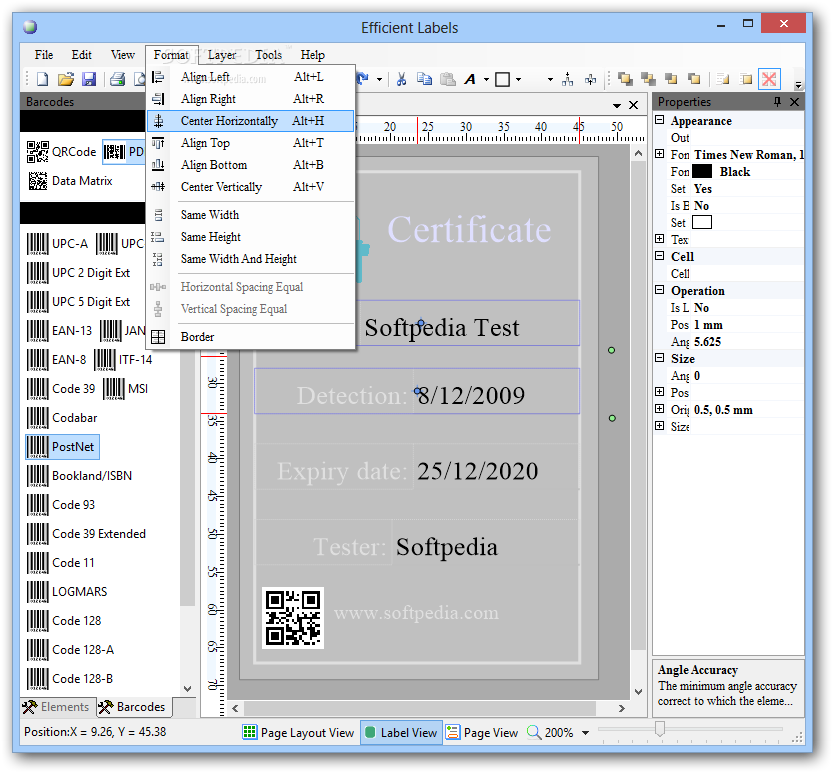Click the Open folder toolbar icon
833x773 pixels.
click(x=65, y=80)
